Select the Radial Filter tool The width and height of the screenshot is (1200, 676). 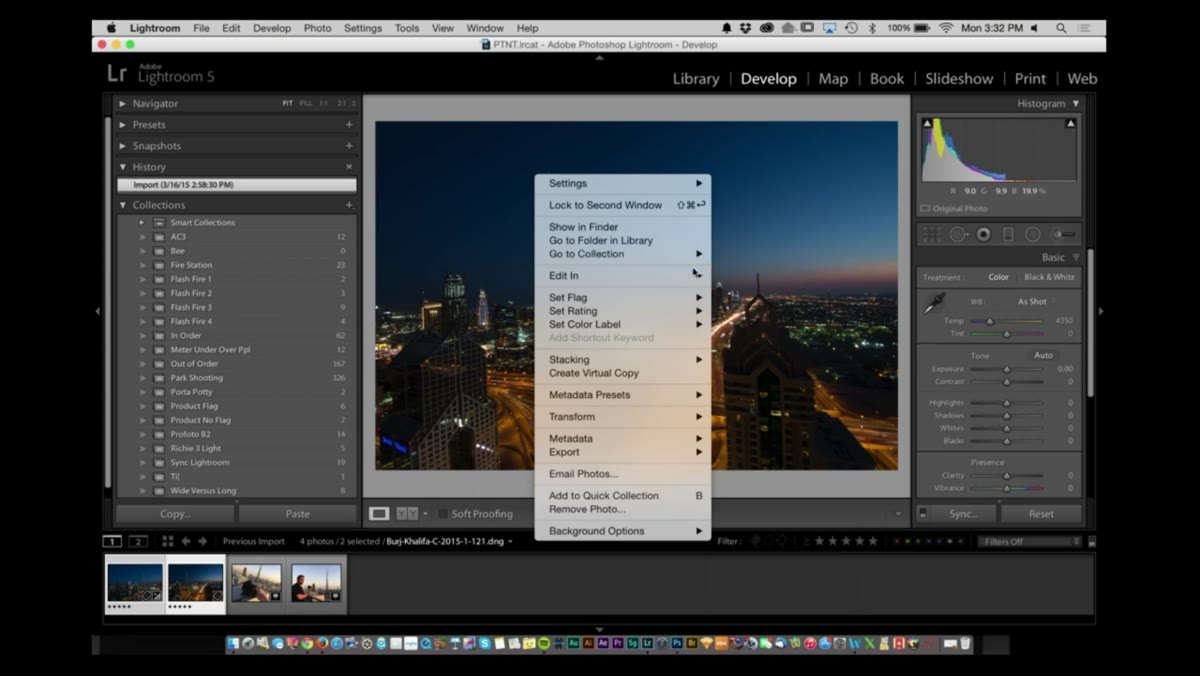tap(1033, 234)
